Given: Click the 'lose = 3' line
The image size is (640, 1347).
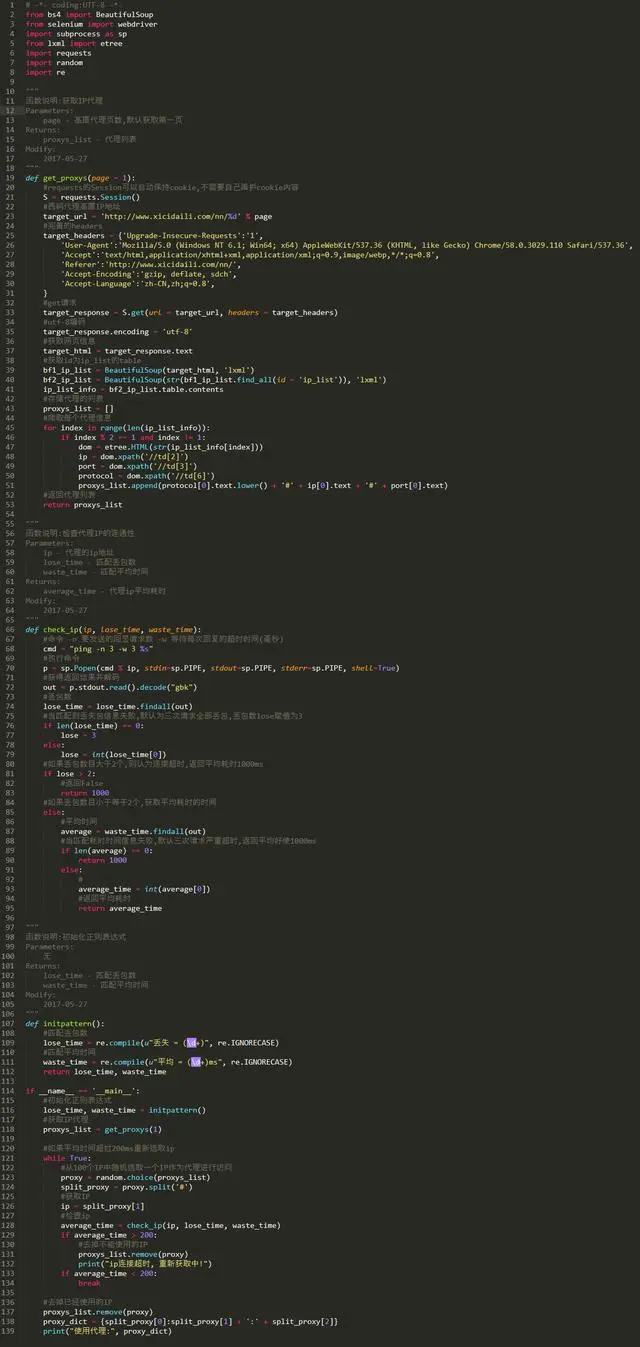Looking at the screenshot, I should (81, 735).
